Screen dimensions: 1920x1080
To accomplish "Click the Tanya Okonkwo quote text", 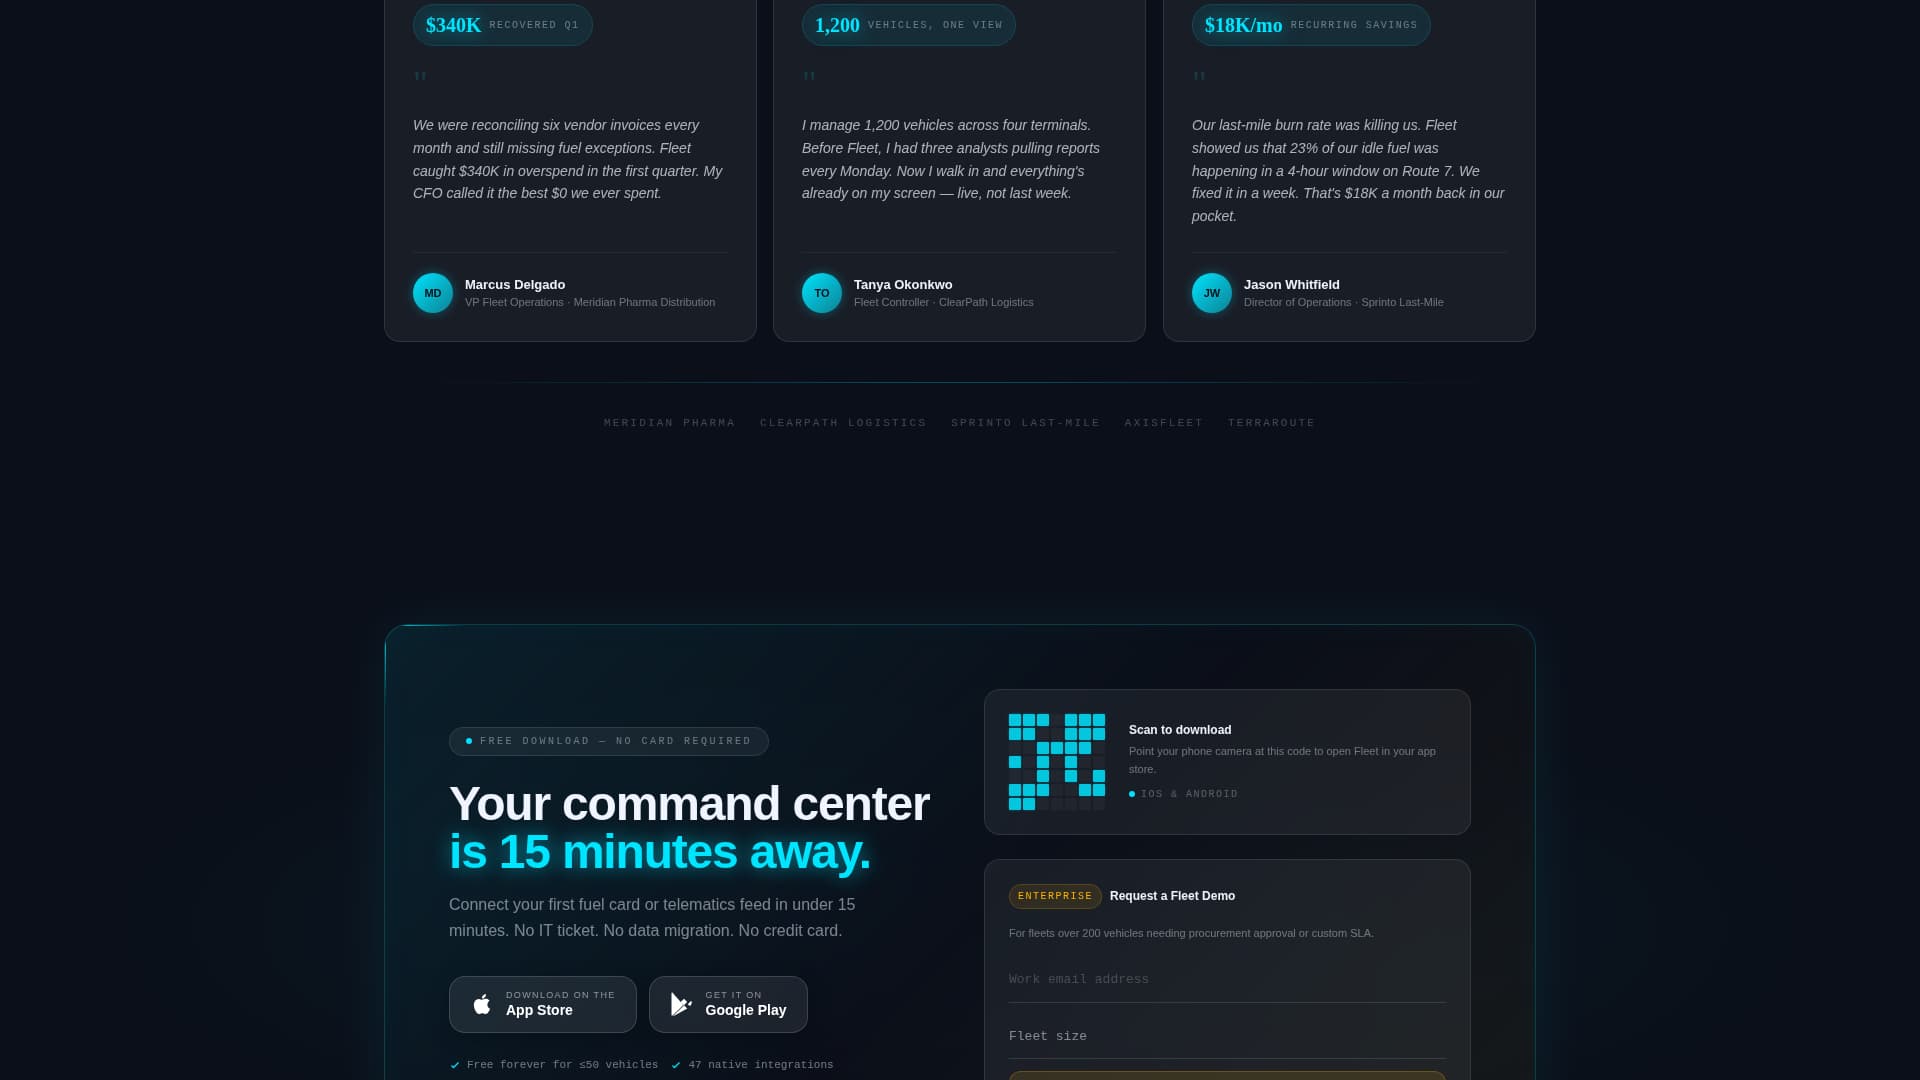I will (x=951, y=159).
